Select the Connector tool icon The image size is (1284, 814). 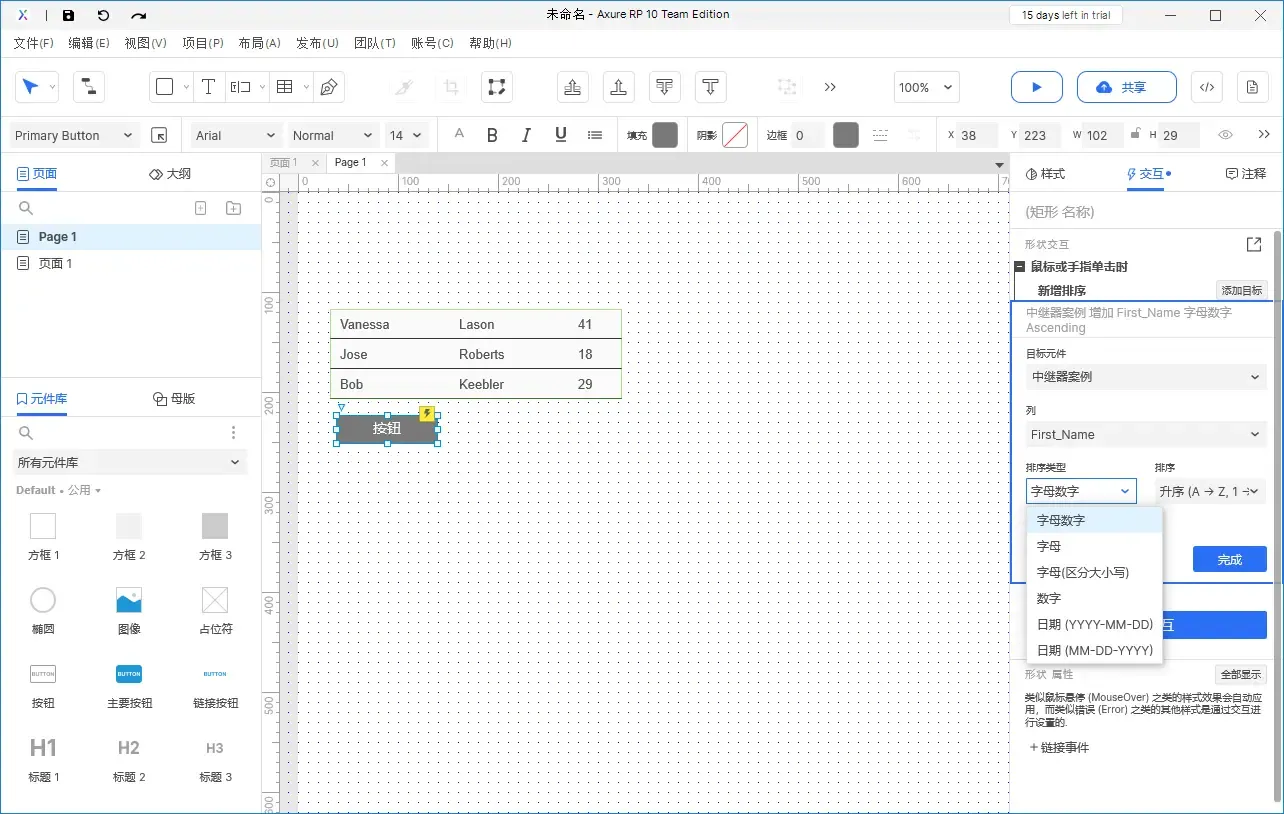tap(89, 87)
